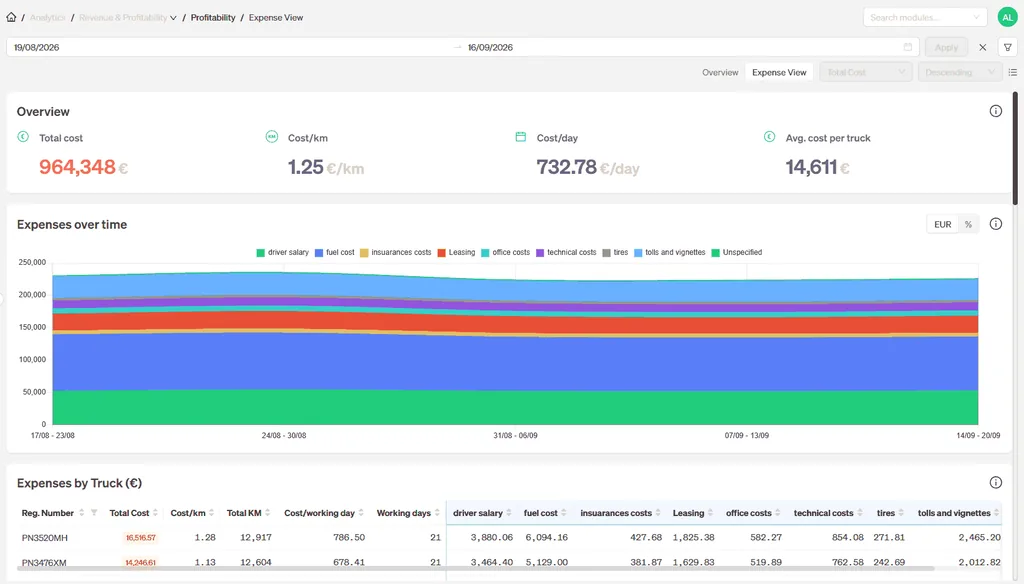Sort by the Leasing column arrows
1024x584 pixels.
coord(711,513)
